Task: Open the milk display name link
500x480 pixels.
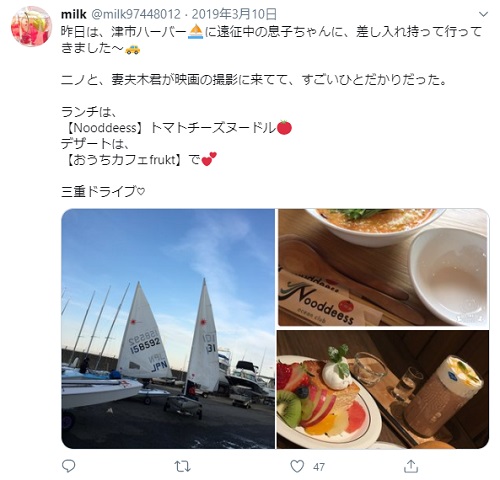Action: coord(74,14)
